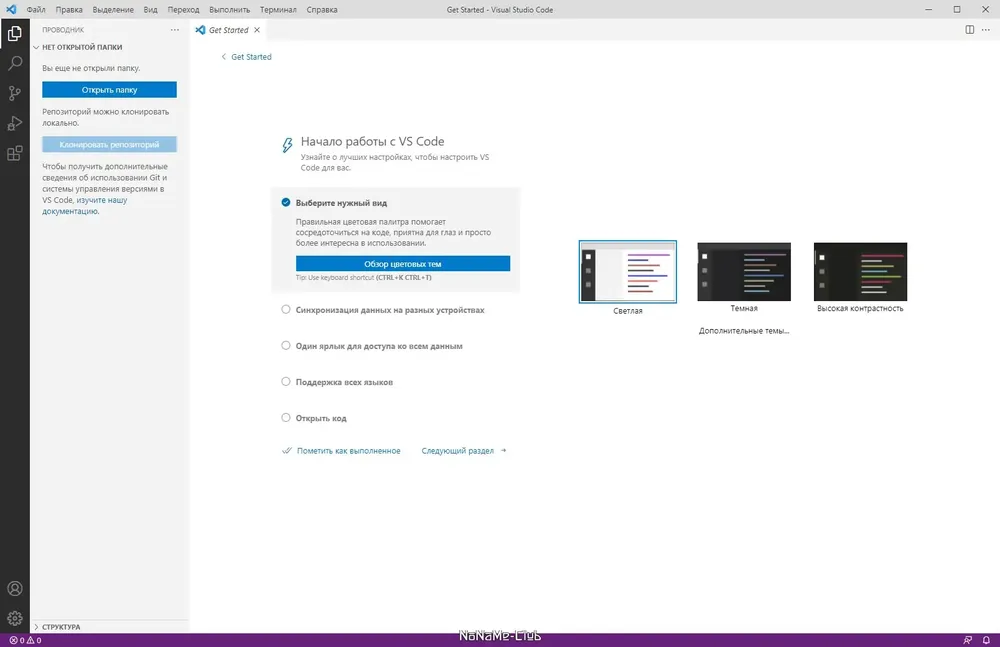Open the Выполнить menu
The height and width of the screenshot is (647, 1000).
click(230, 10)
